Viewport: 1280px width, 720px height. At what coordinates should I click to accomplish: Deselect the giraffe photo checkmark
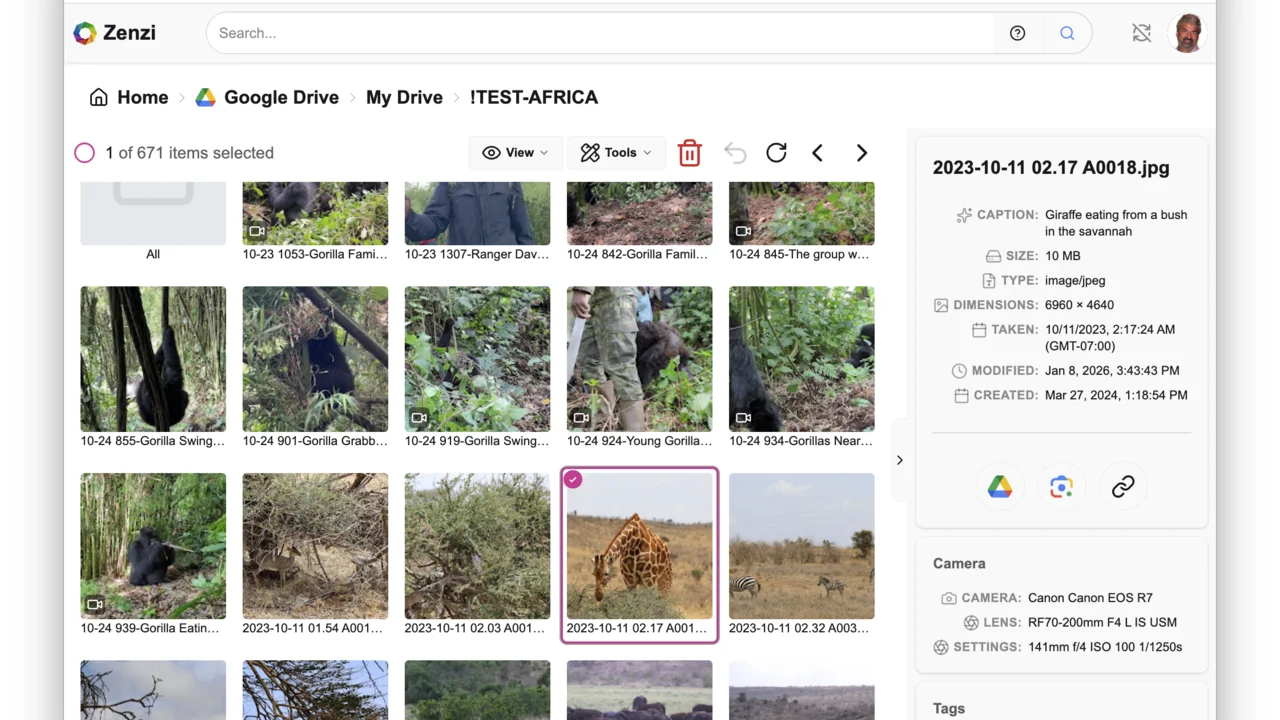573,480
